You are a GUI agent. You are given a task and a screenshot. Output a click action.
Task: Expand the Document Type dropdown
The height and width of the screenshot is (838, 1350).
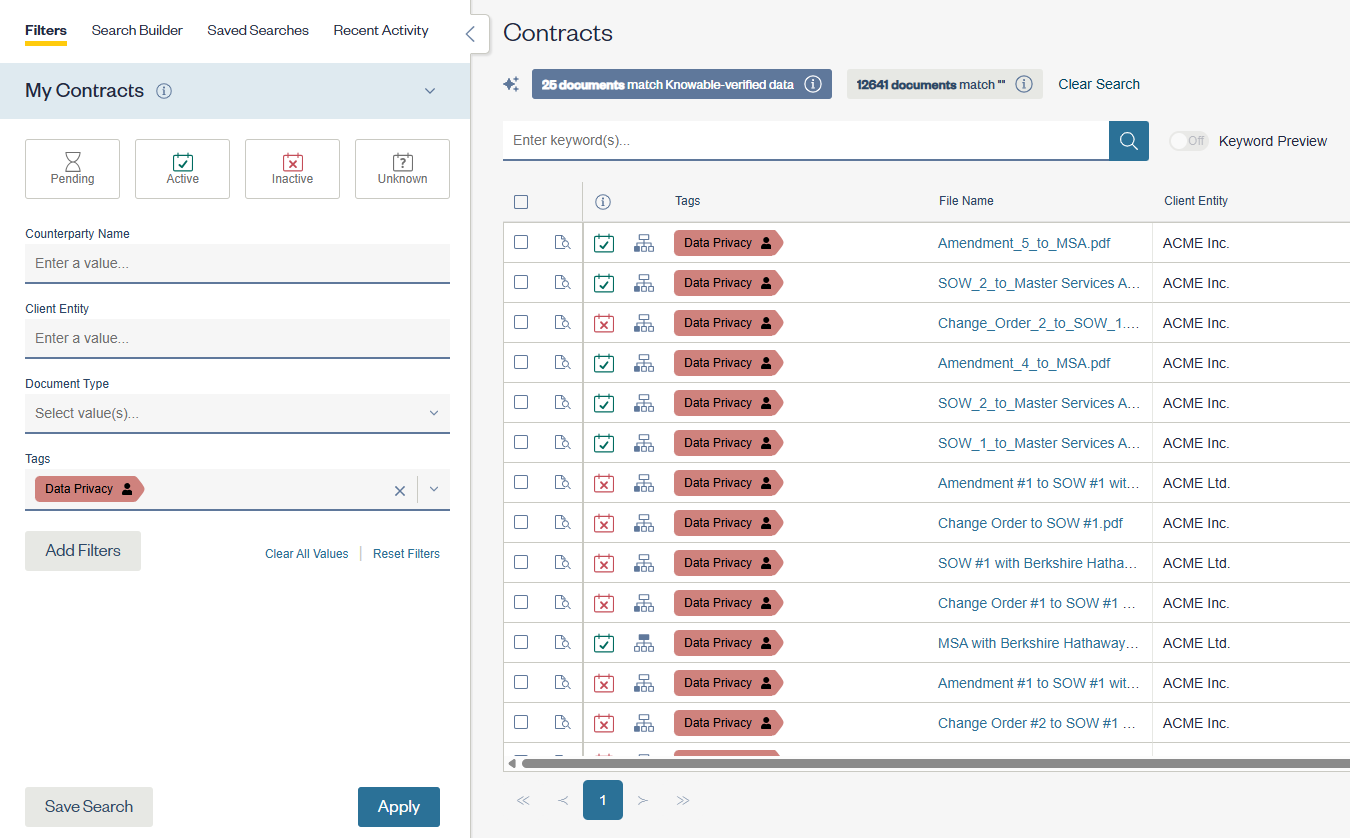[433, 413]
